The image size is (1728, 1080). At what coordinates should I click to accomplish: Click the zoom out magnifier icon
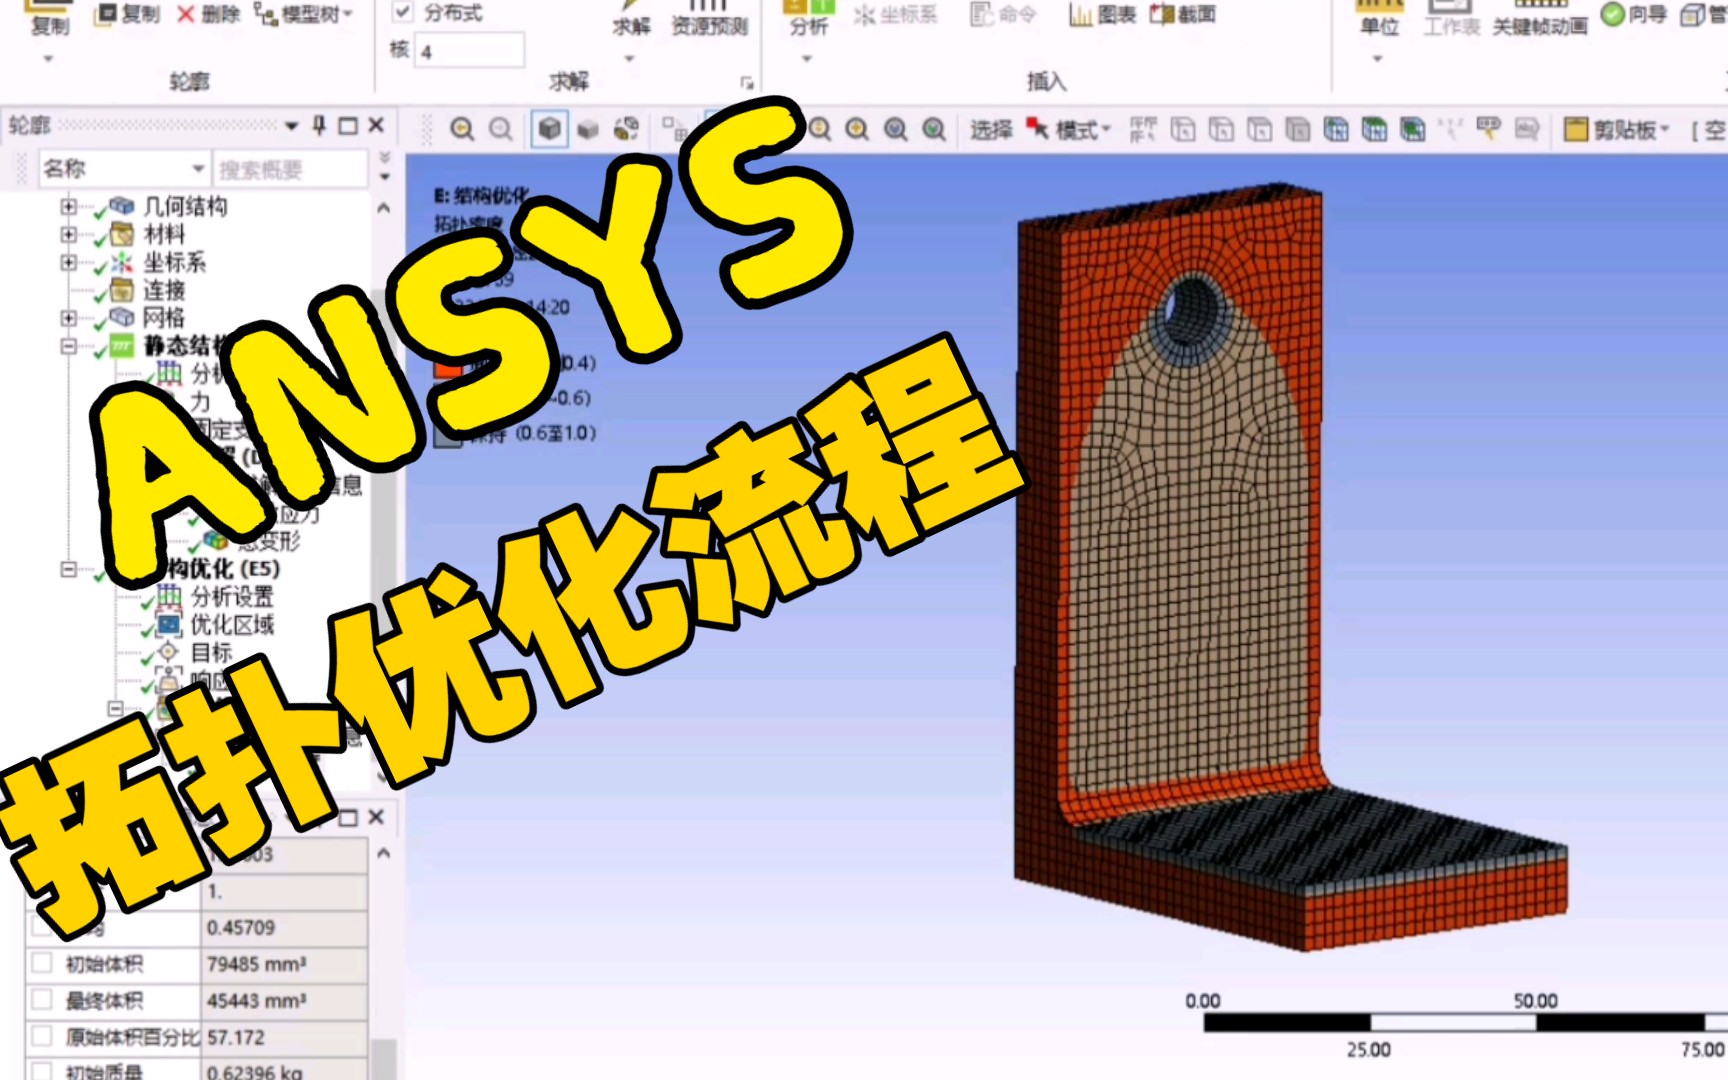501,129
